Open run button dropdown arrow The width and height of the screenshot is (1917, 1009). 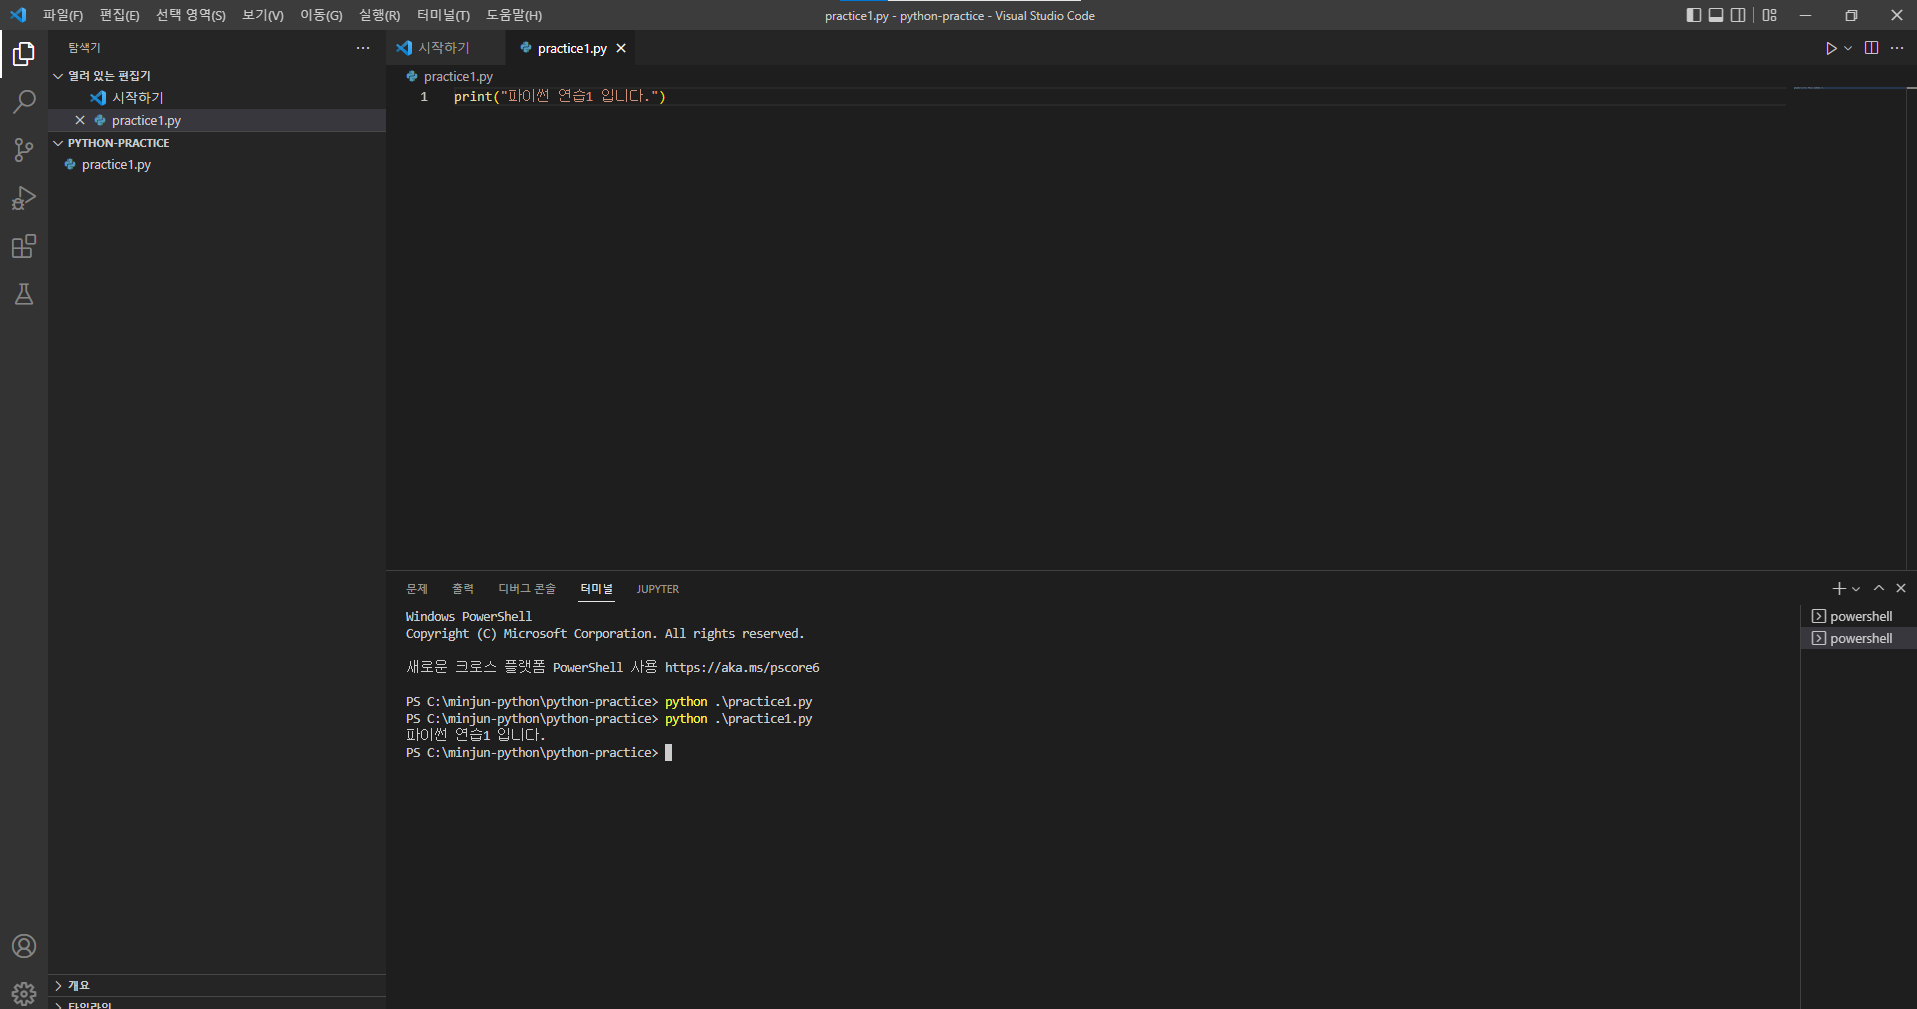click(x=1848, y=48)
